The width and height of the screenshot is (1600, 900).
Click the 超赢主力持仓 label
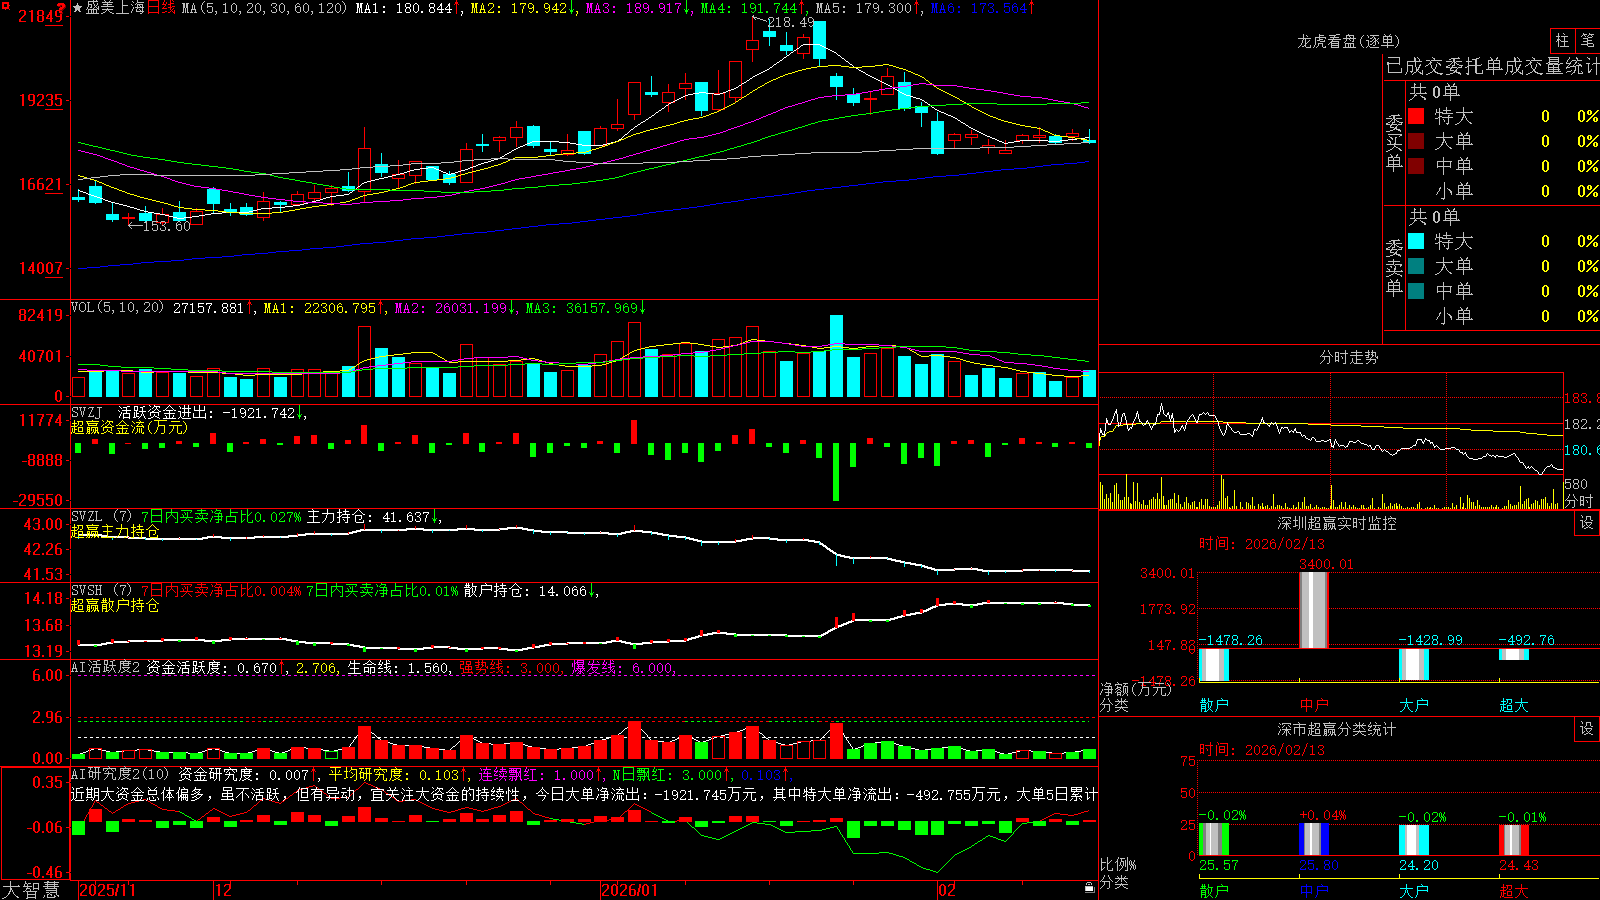(x=115, y=531)
